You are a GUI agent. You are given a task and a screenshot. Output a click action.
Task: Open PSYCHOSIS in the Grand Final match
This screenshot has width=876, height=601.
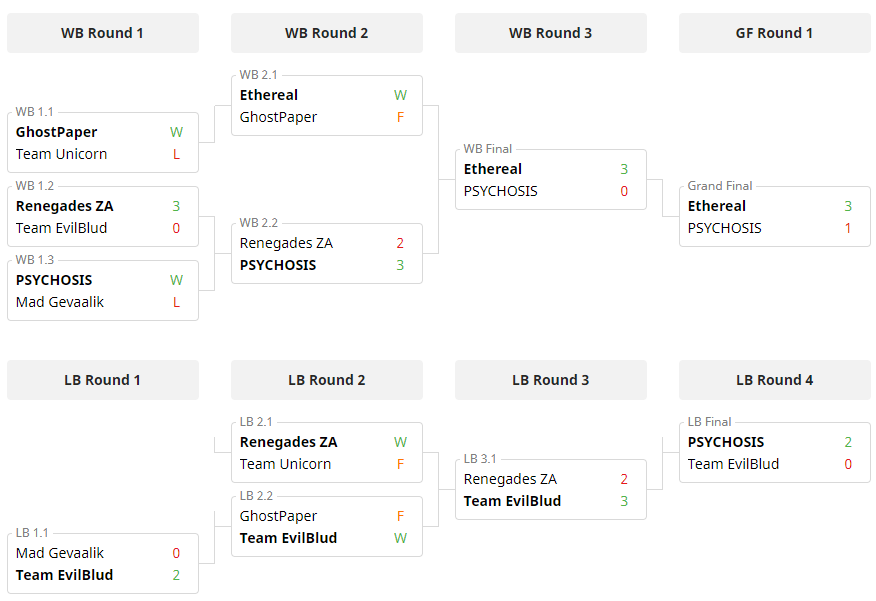point(725,228)
